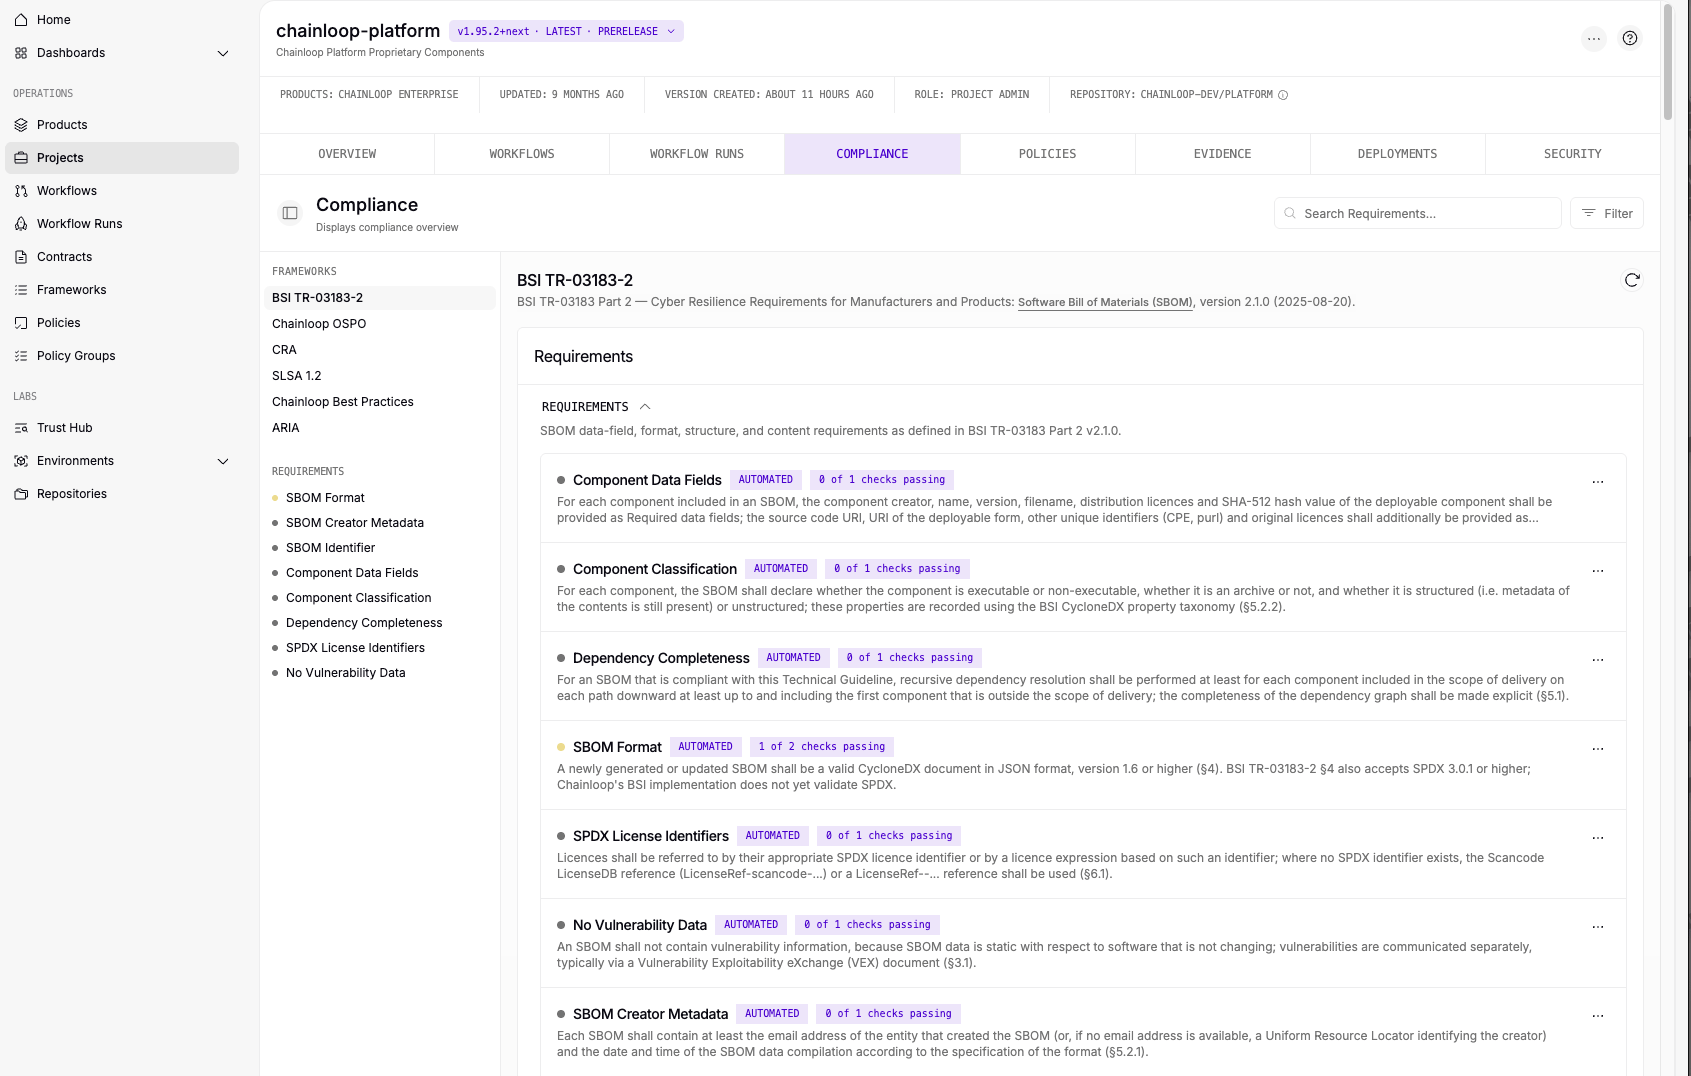
Task: Switch to the Evidence tab
Action: (1222, 154)
